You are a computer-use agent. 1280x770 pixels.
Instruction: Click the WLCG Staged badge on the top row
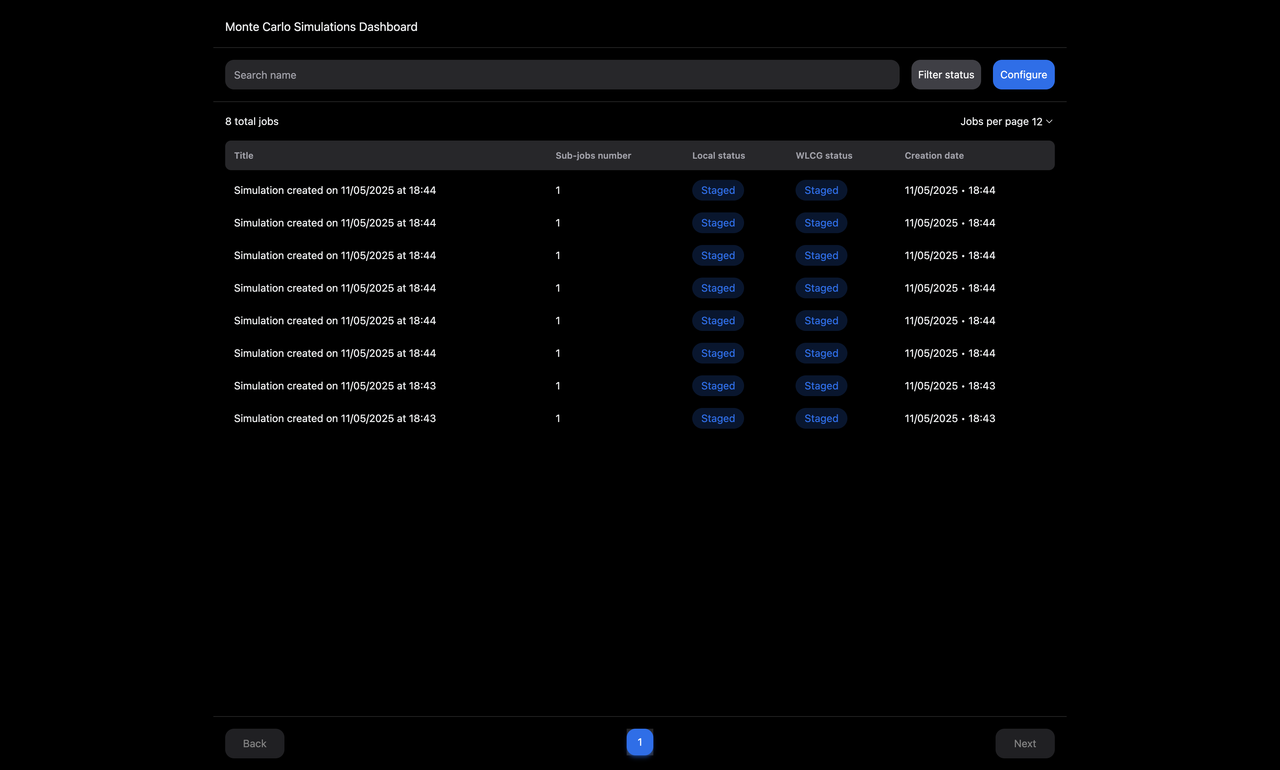pyautogui.click(x=821, y=190)
